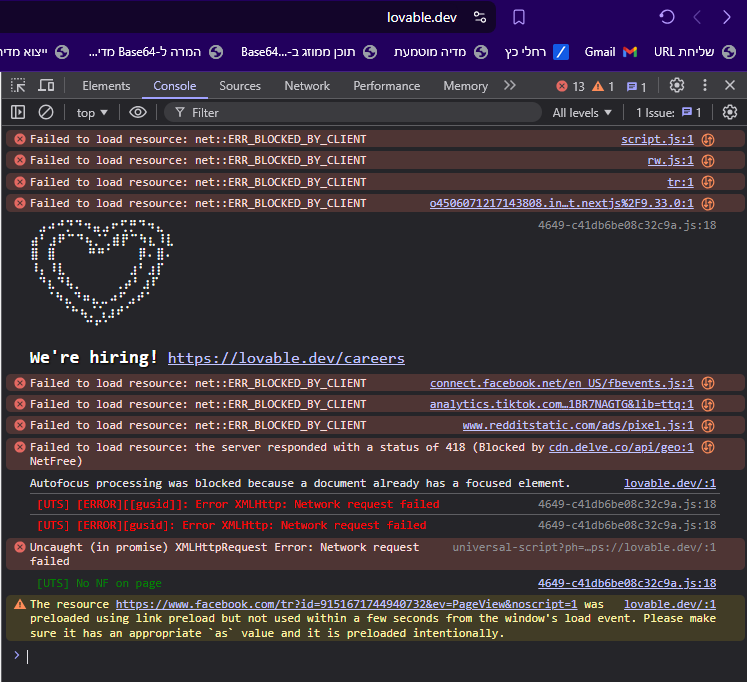
Task: Click the AI explain icon beside script.js:1
Action: coord(708,139)
